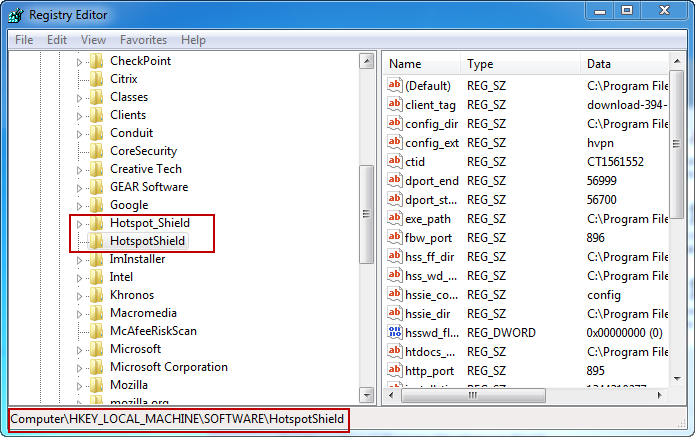Sort values by the Type column header
Viewport: 695px width, 437px height.
520,64
